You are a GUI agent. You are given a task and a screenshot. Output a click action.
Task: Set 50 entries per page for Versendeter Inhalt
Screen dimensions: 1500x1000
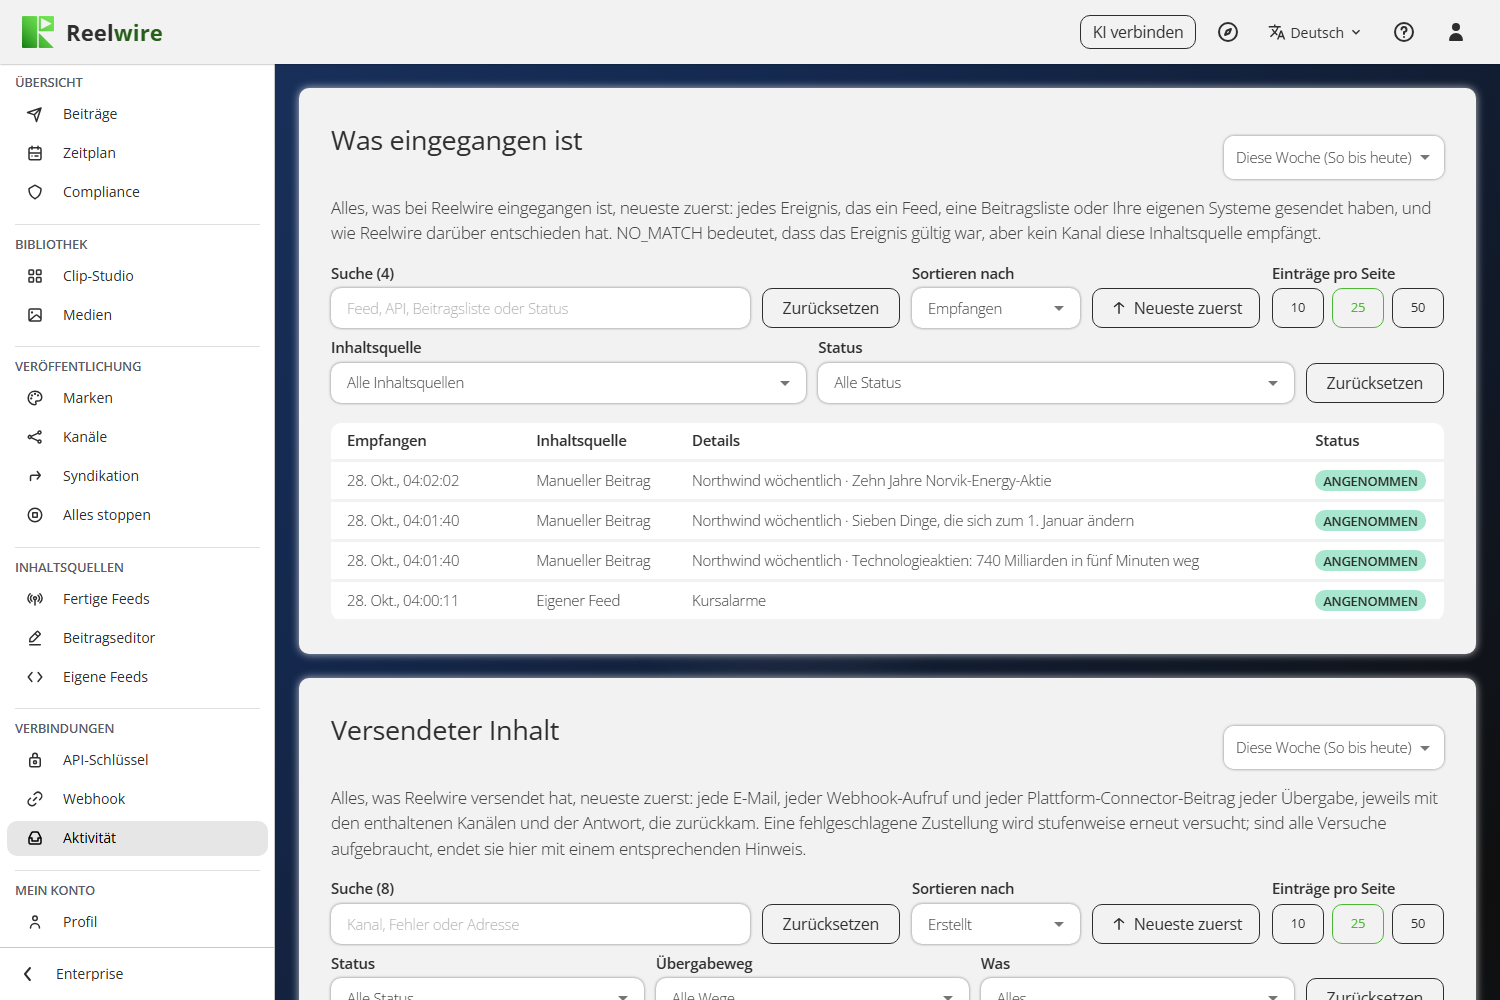click(1418, 924)
